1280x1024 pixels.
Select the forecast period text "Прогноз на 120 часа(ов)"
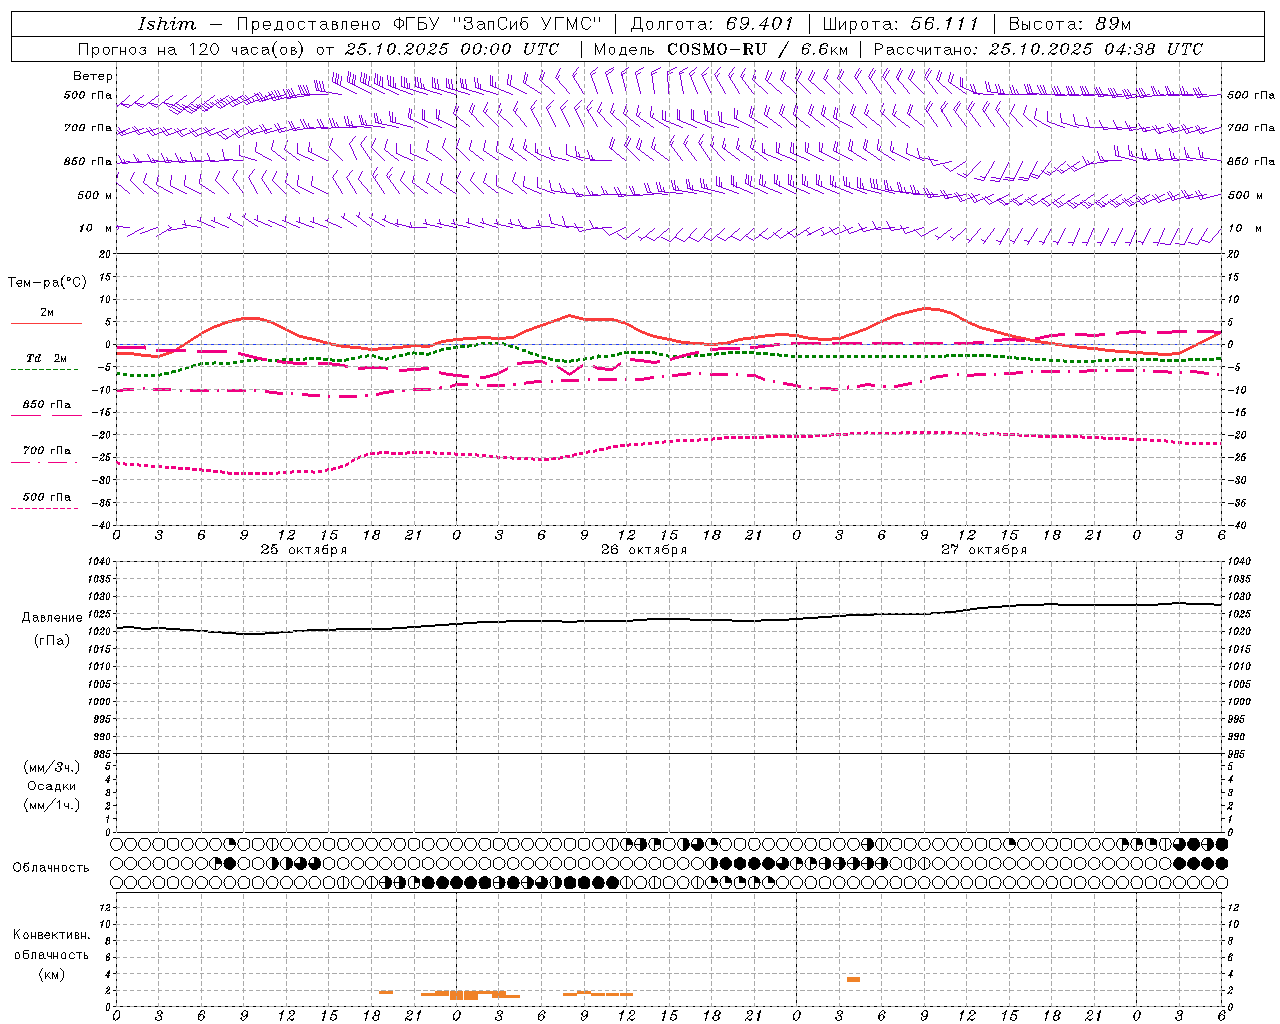[x=192, y=49]
